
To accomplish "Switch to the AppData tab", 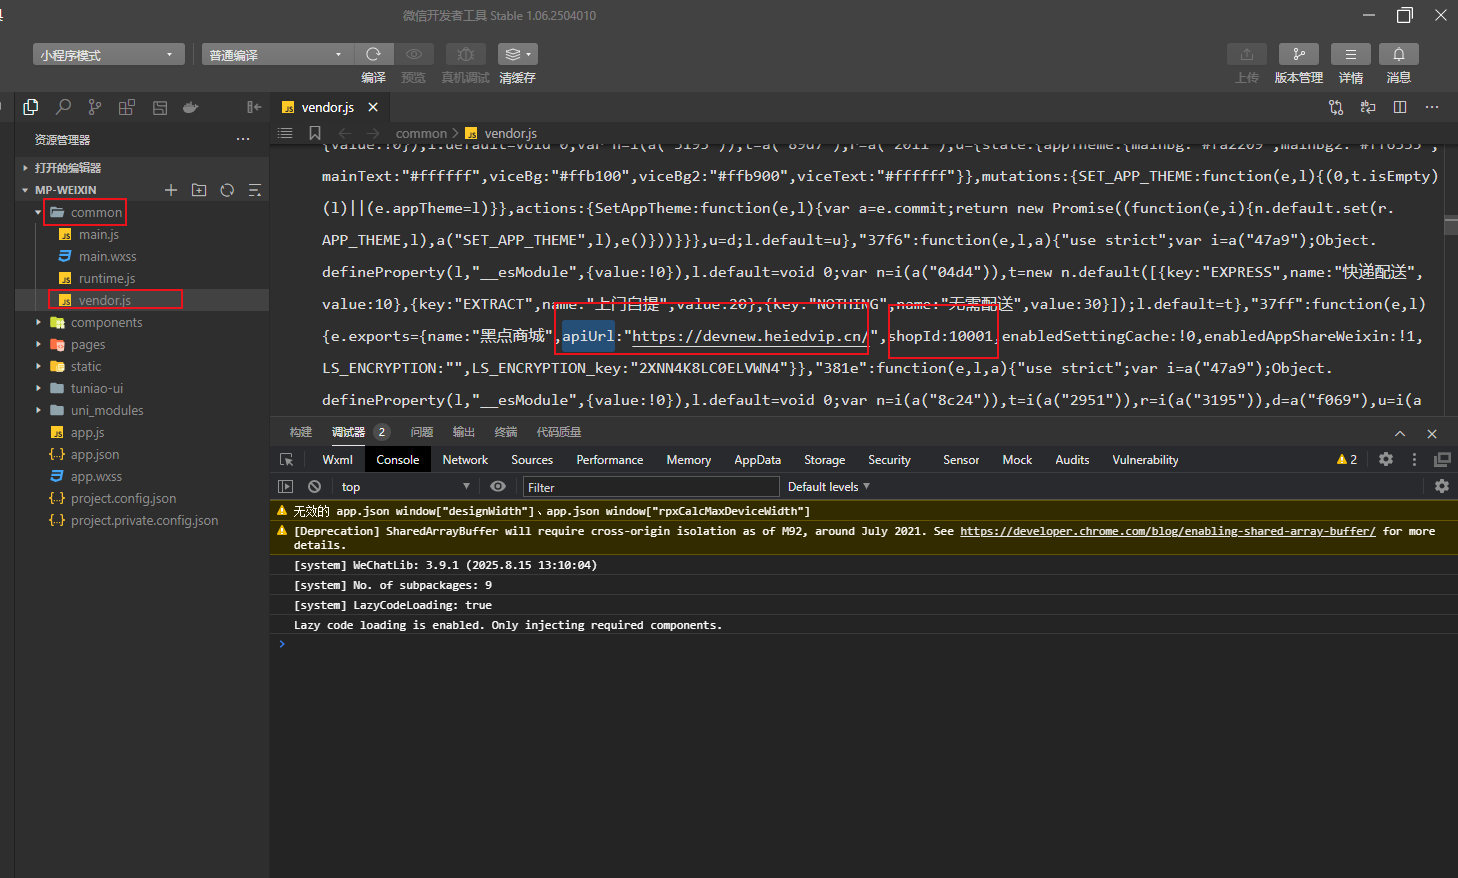I will [x=757, y=460].
